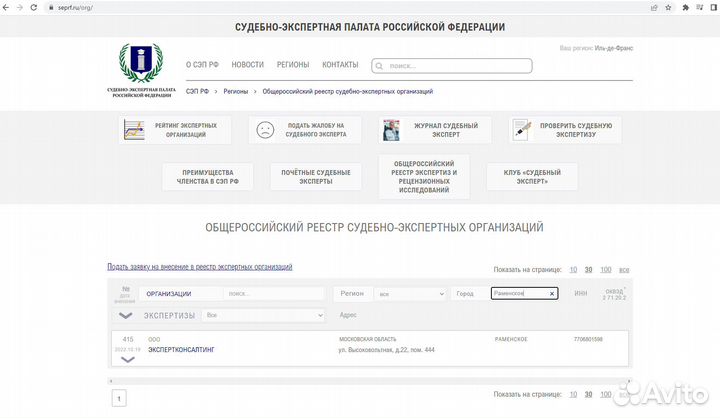Open the browser extensions puzzle icon
720x419 pixels.
tap(686, 8)
